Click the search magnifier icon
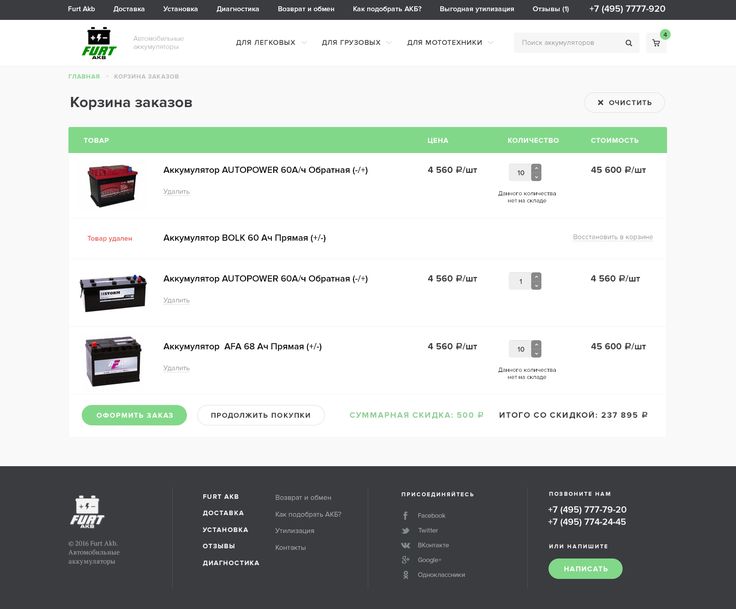Image resolution: width=736 pixels, height=609 pixels. click(628, 43)
